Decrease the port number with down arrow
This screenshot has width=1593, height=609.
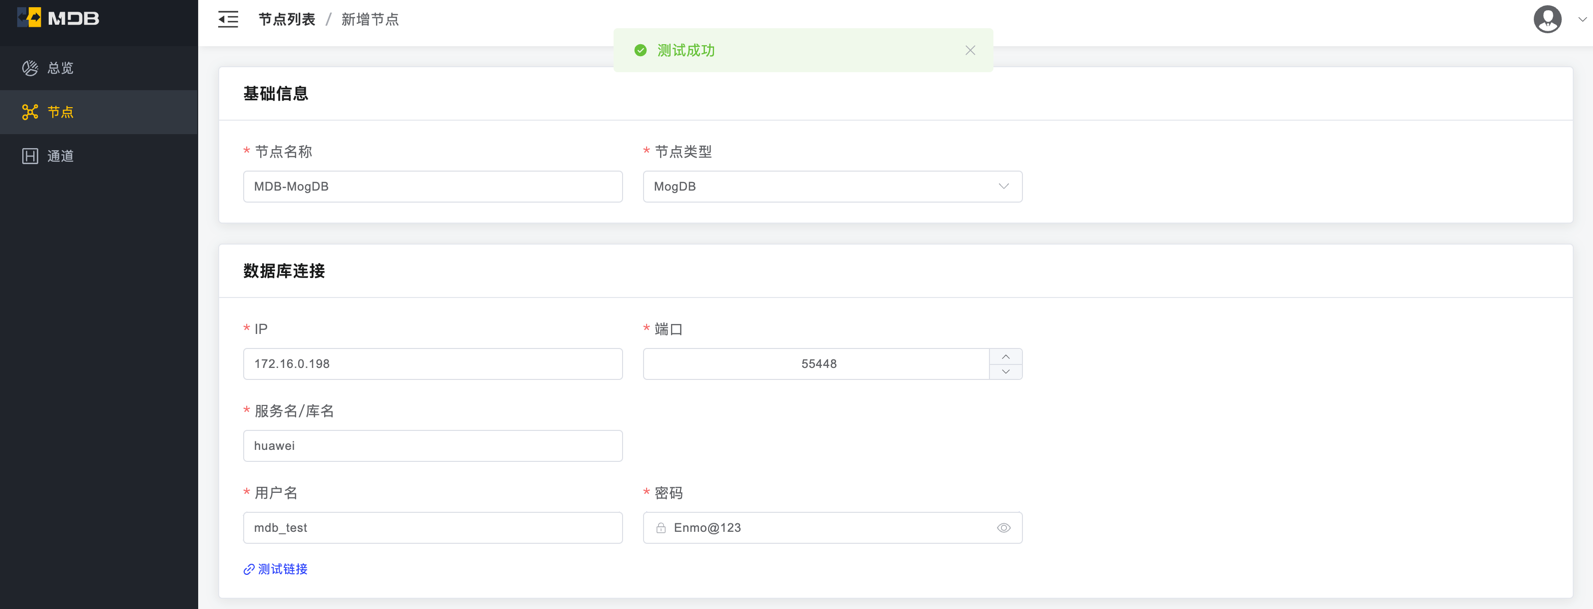pos(1006,372)
